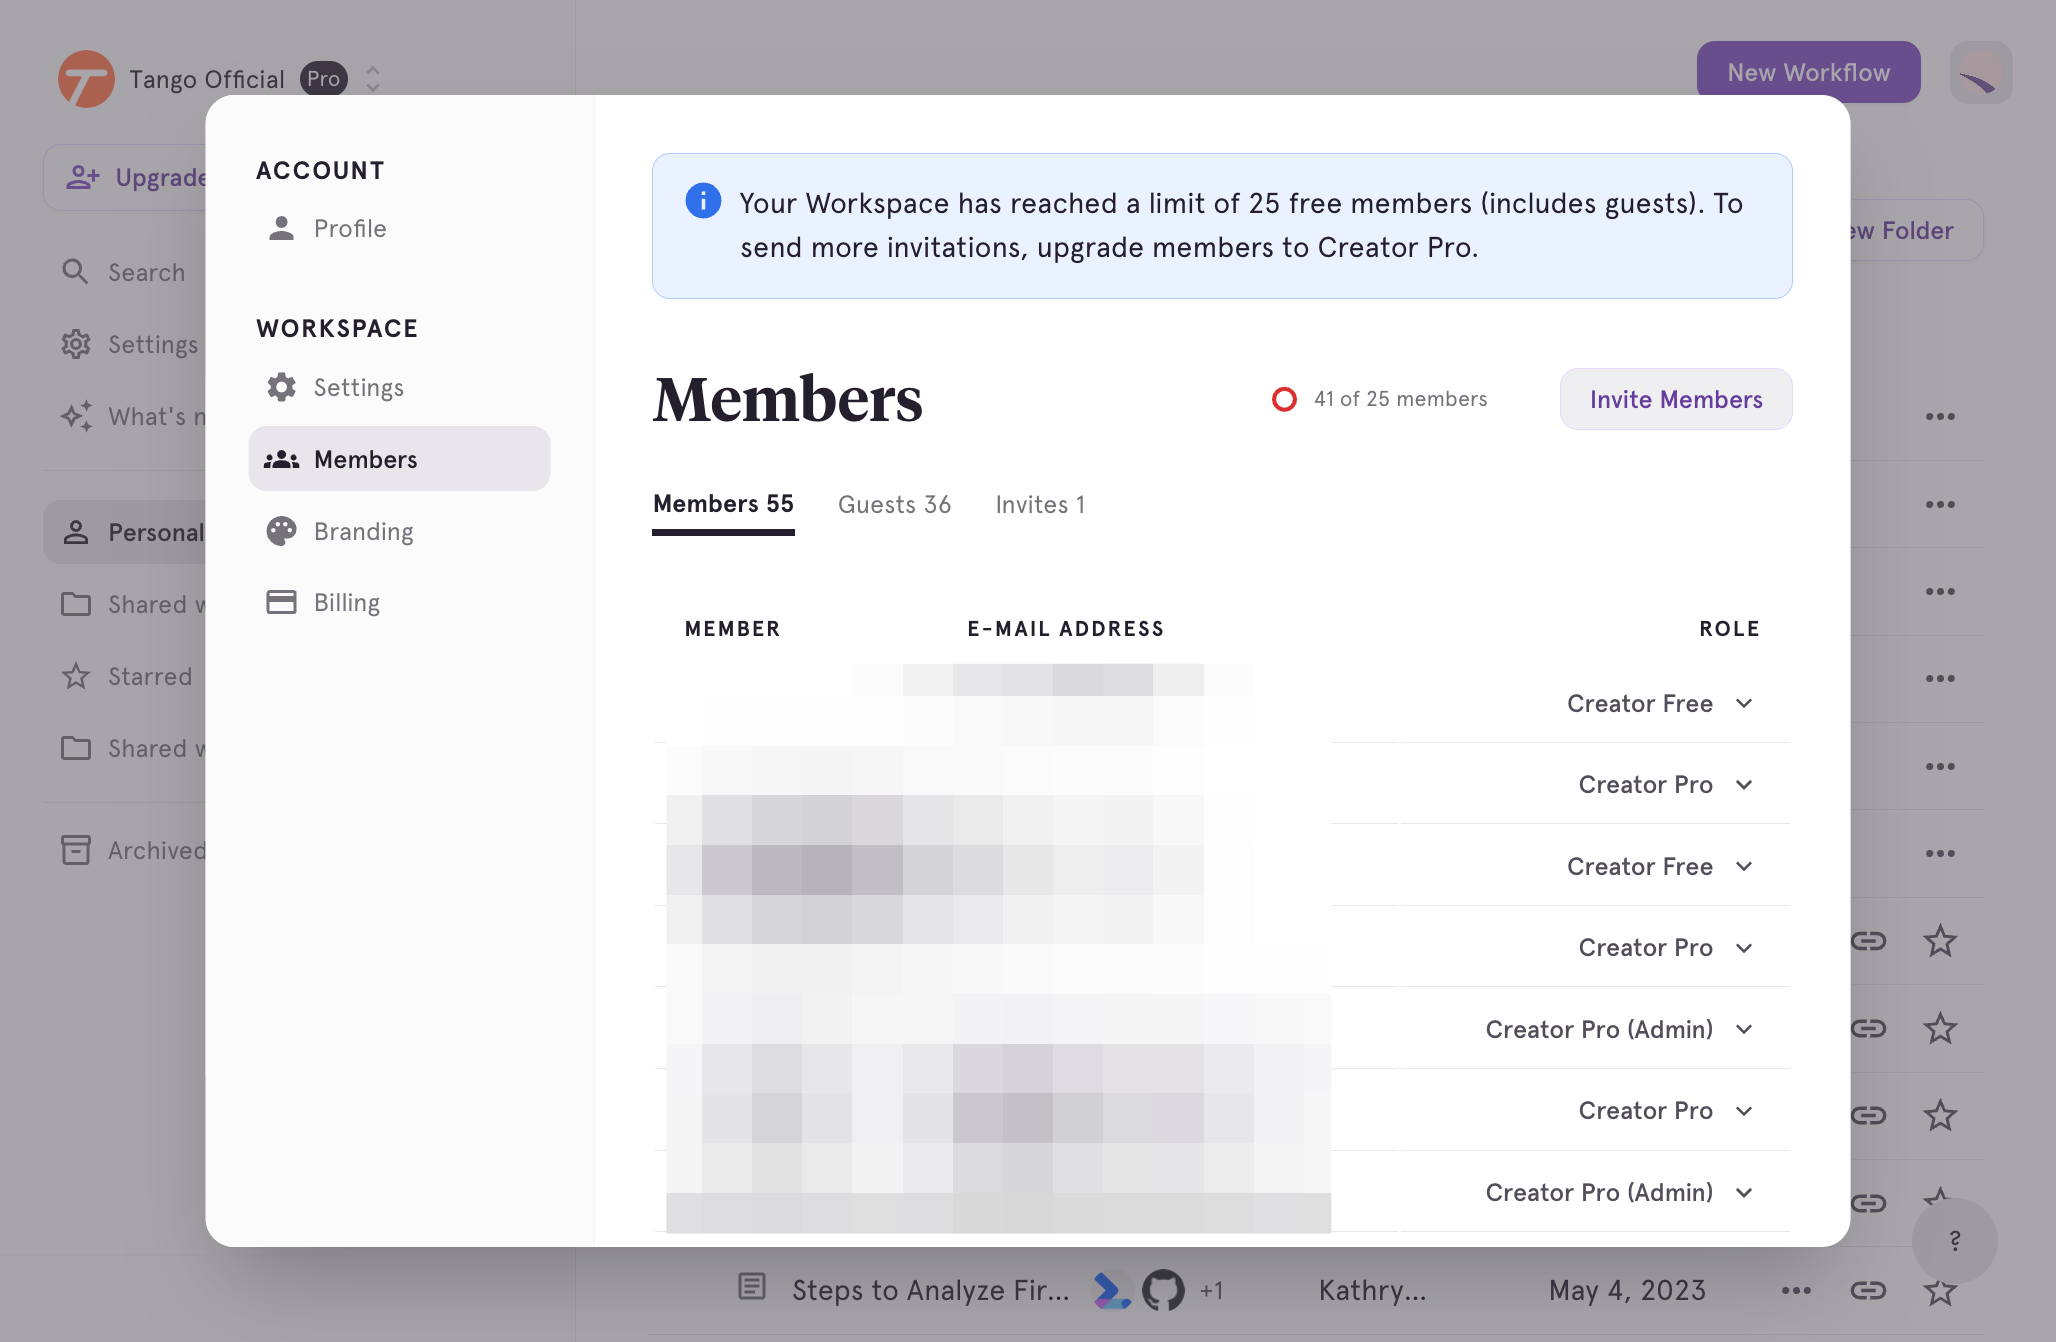
Task: Click the second Creator Pro role dropdown
Action: click(x=1665, y=947)
